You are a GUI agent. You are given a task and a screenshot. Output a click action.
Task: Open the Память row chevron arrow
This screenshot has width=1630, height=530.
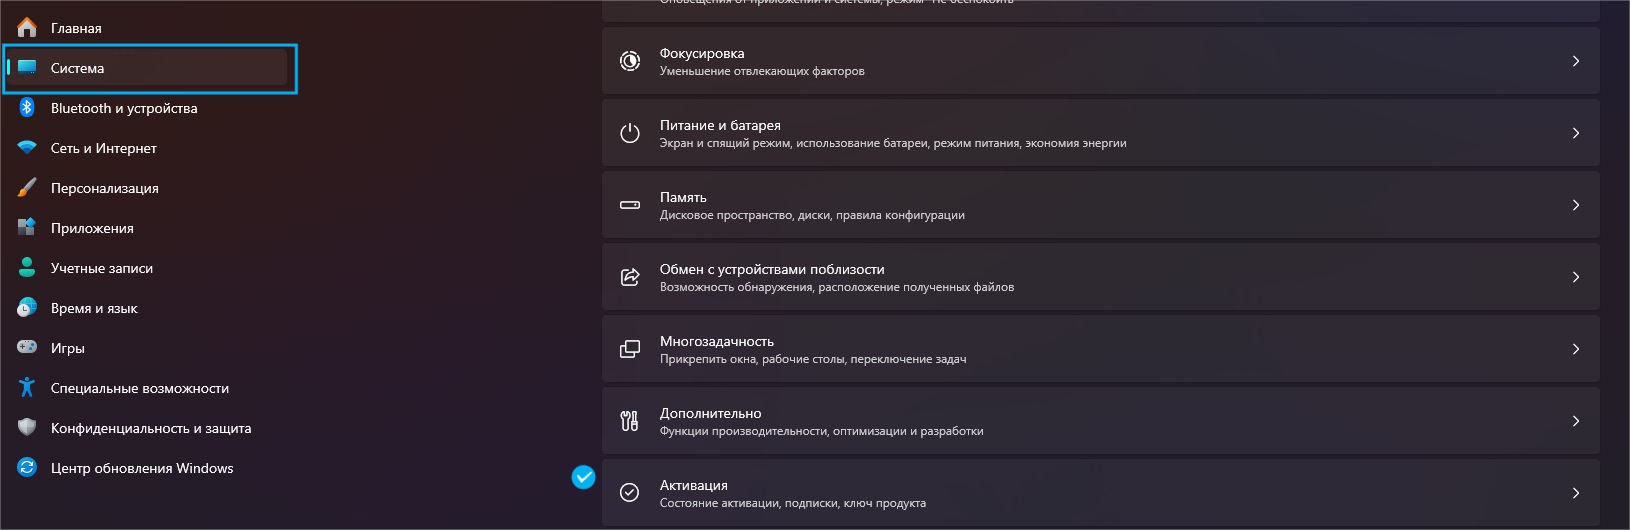1576,205
